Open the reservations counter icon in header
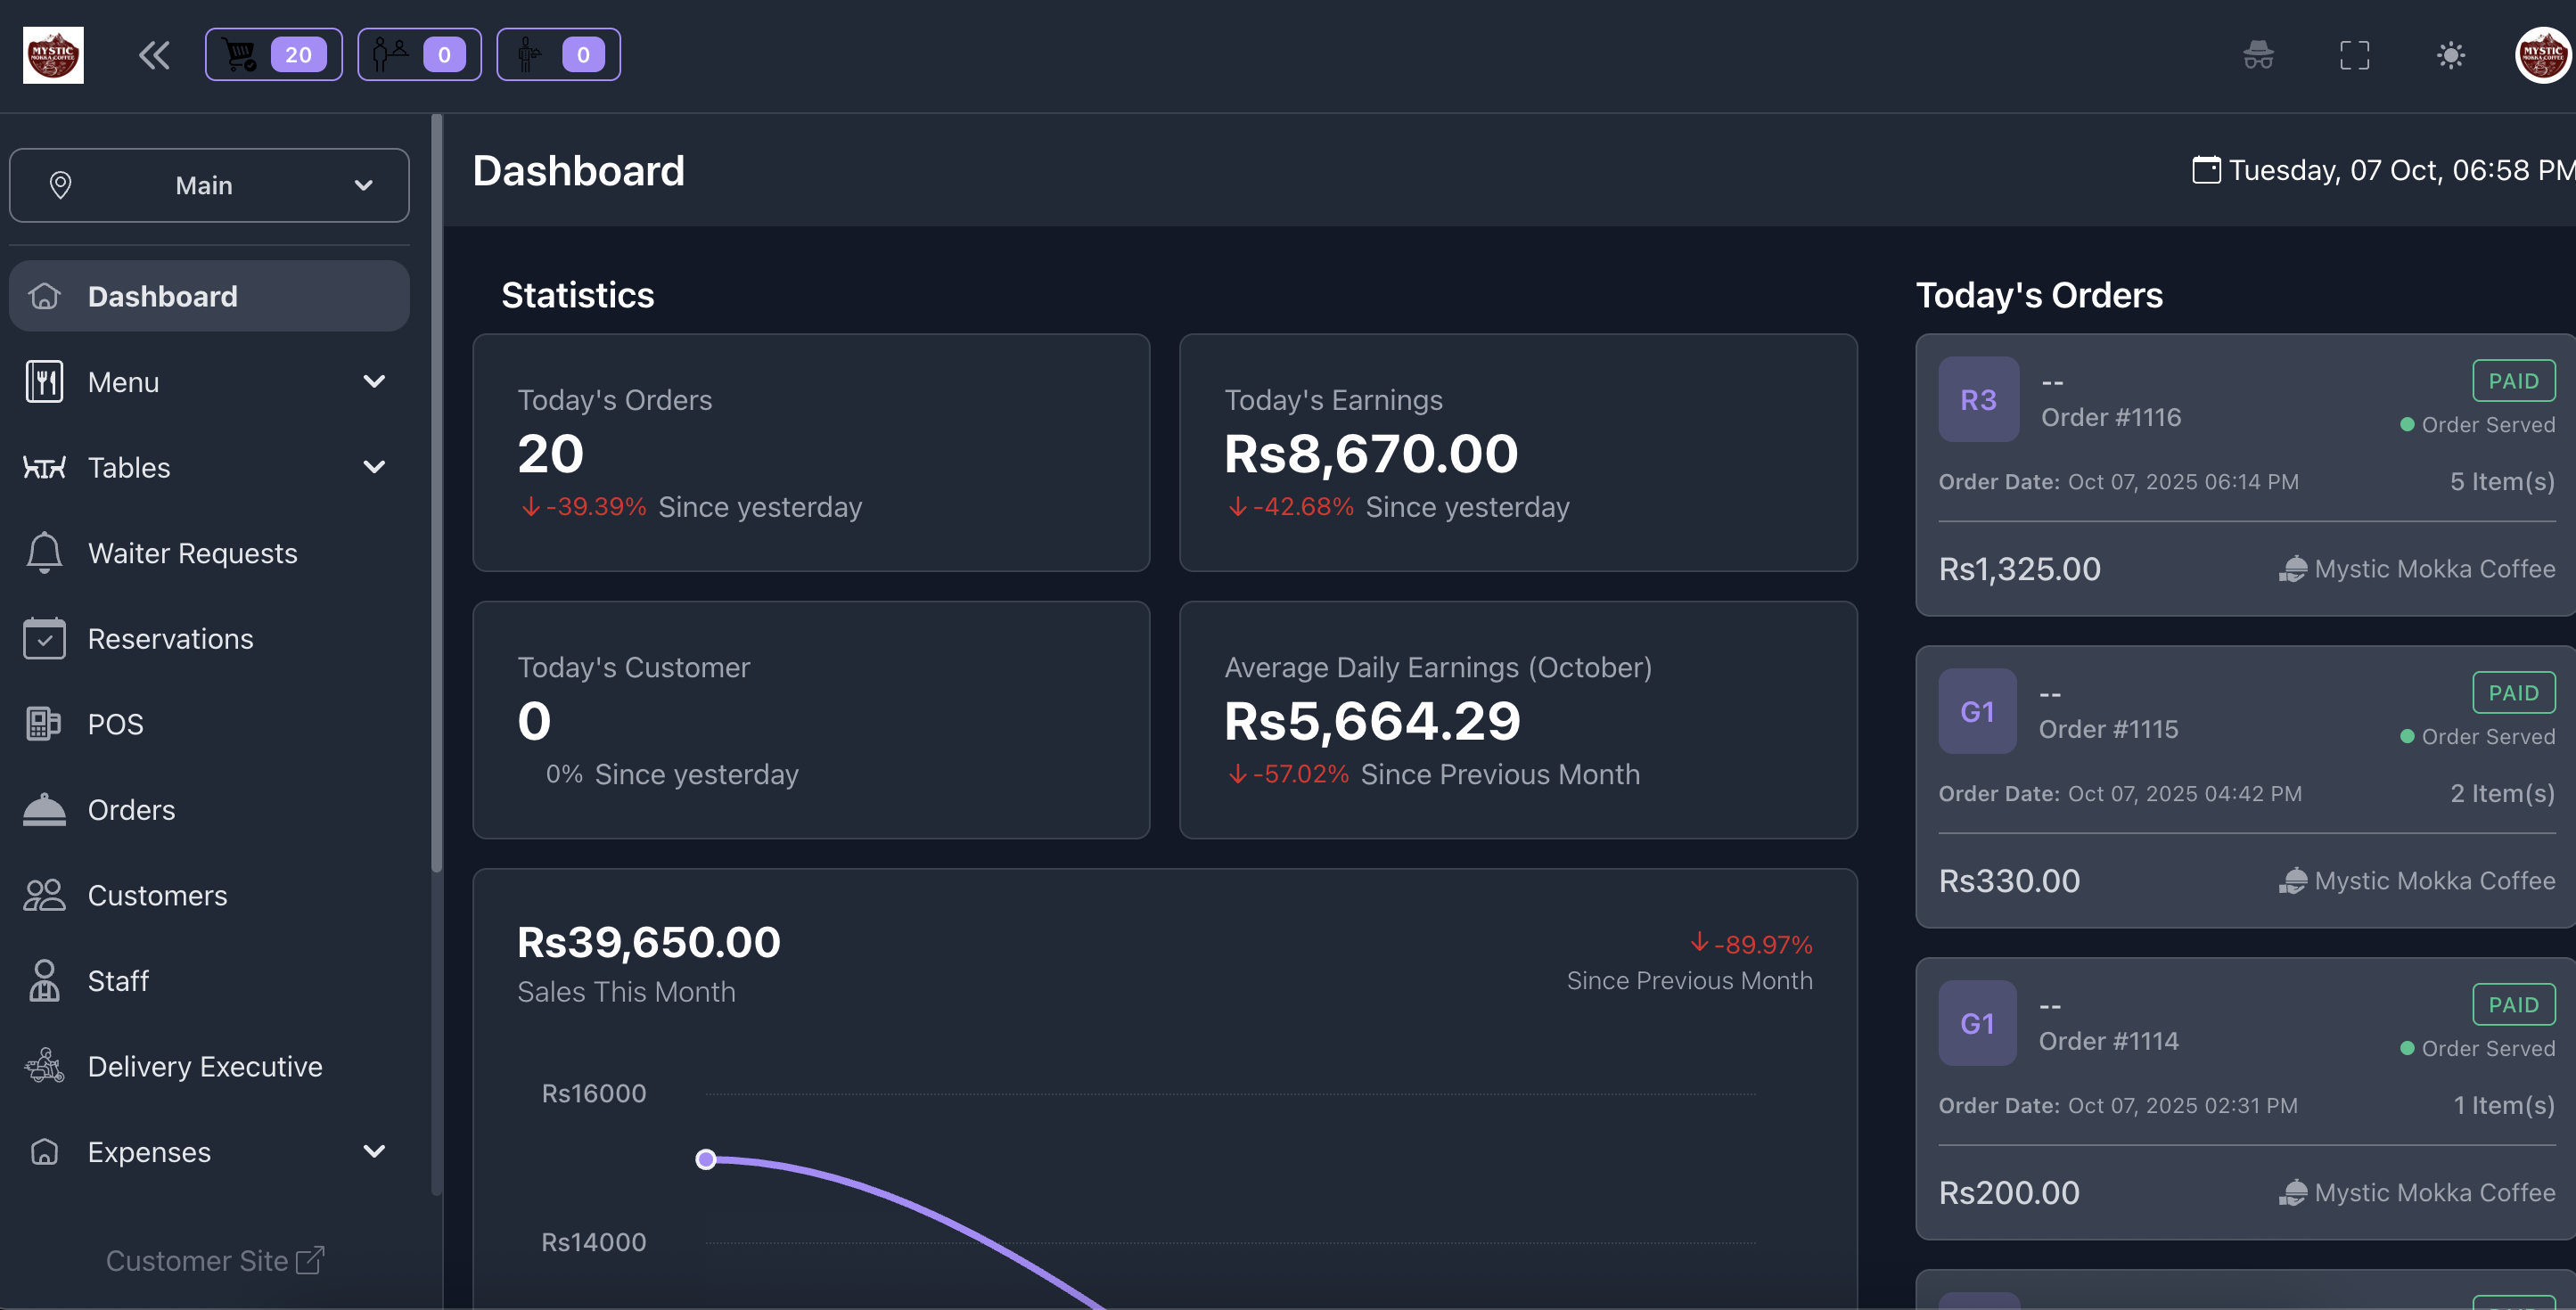 coord(419,55)
